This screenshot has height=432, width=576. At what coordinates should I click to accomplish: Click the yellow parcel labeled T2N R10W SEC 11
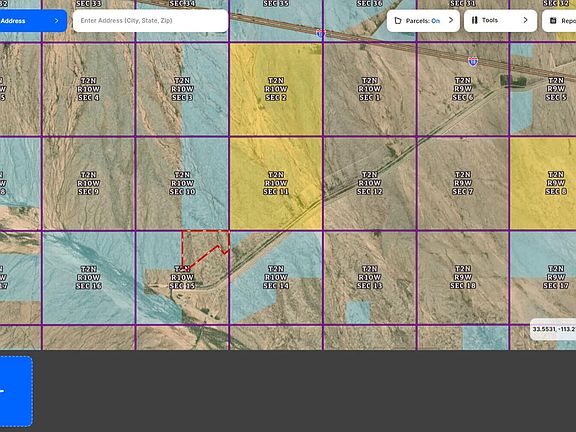(x=276, y=183)
